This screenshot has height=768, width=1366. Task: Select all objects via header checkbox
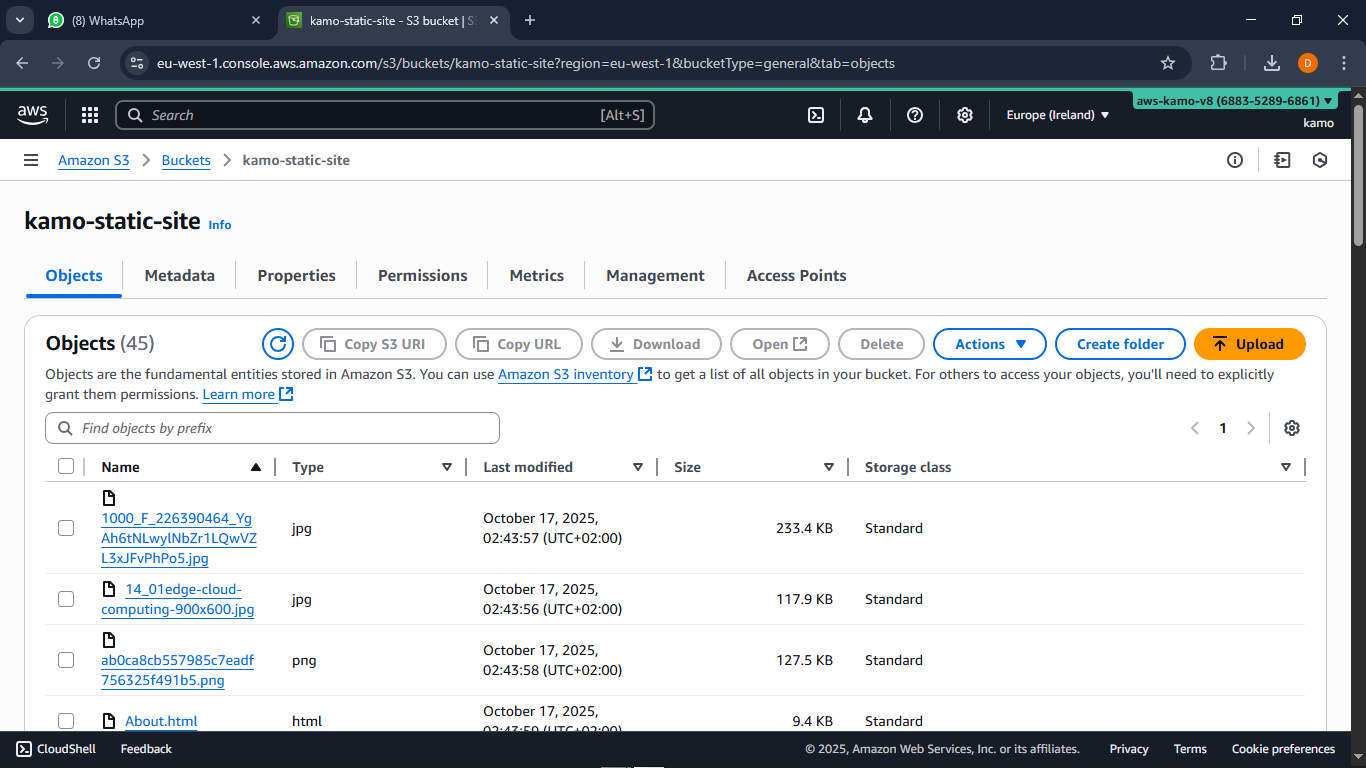click(66, 465)
